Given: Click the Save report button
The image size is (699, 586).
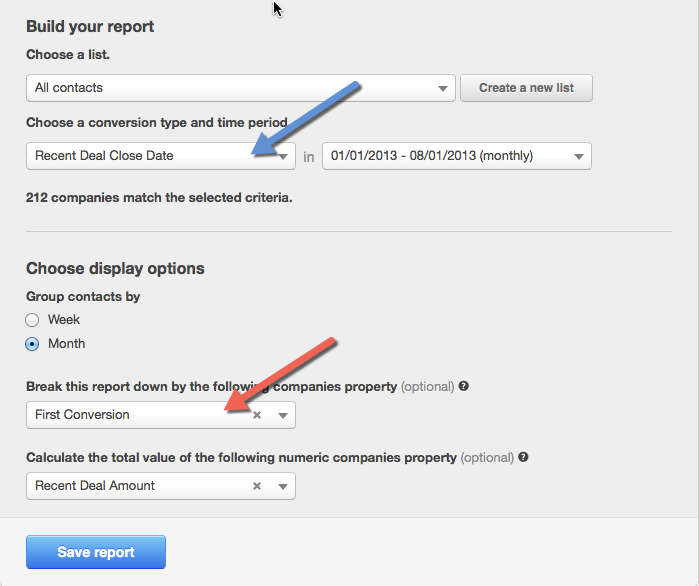Looking at the screenshot, I should pos(96,552).
